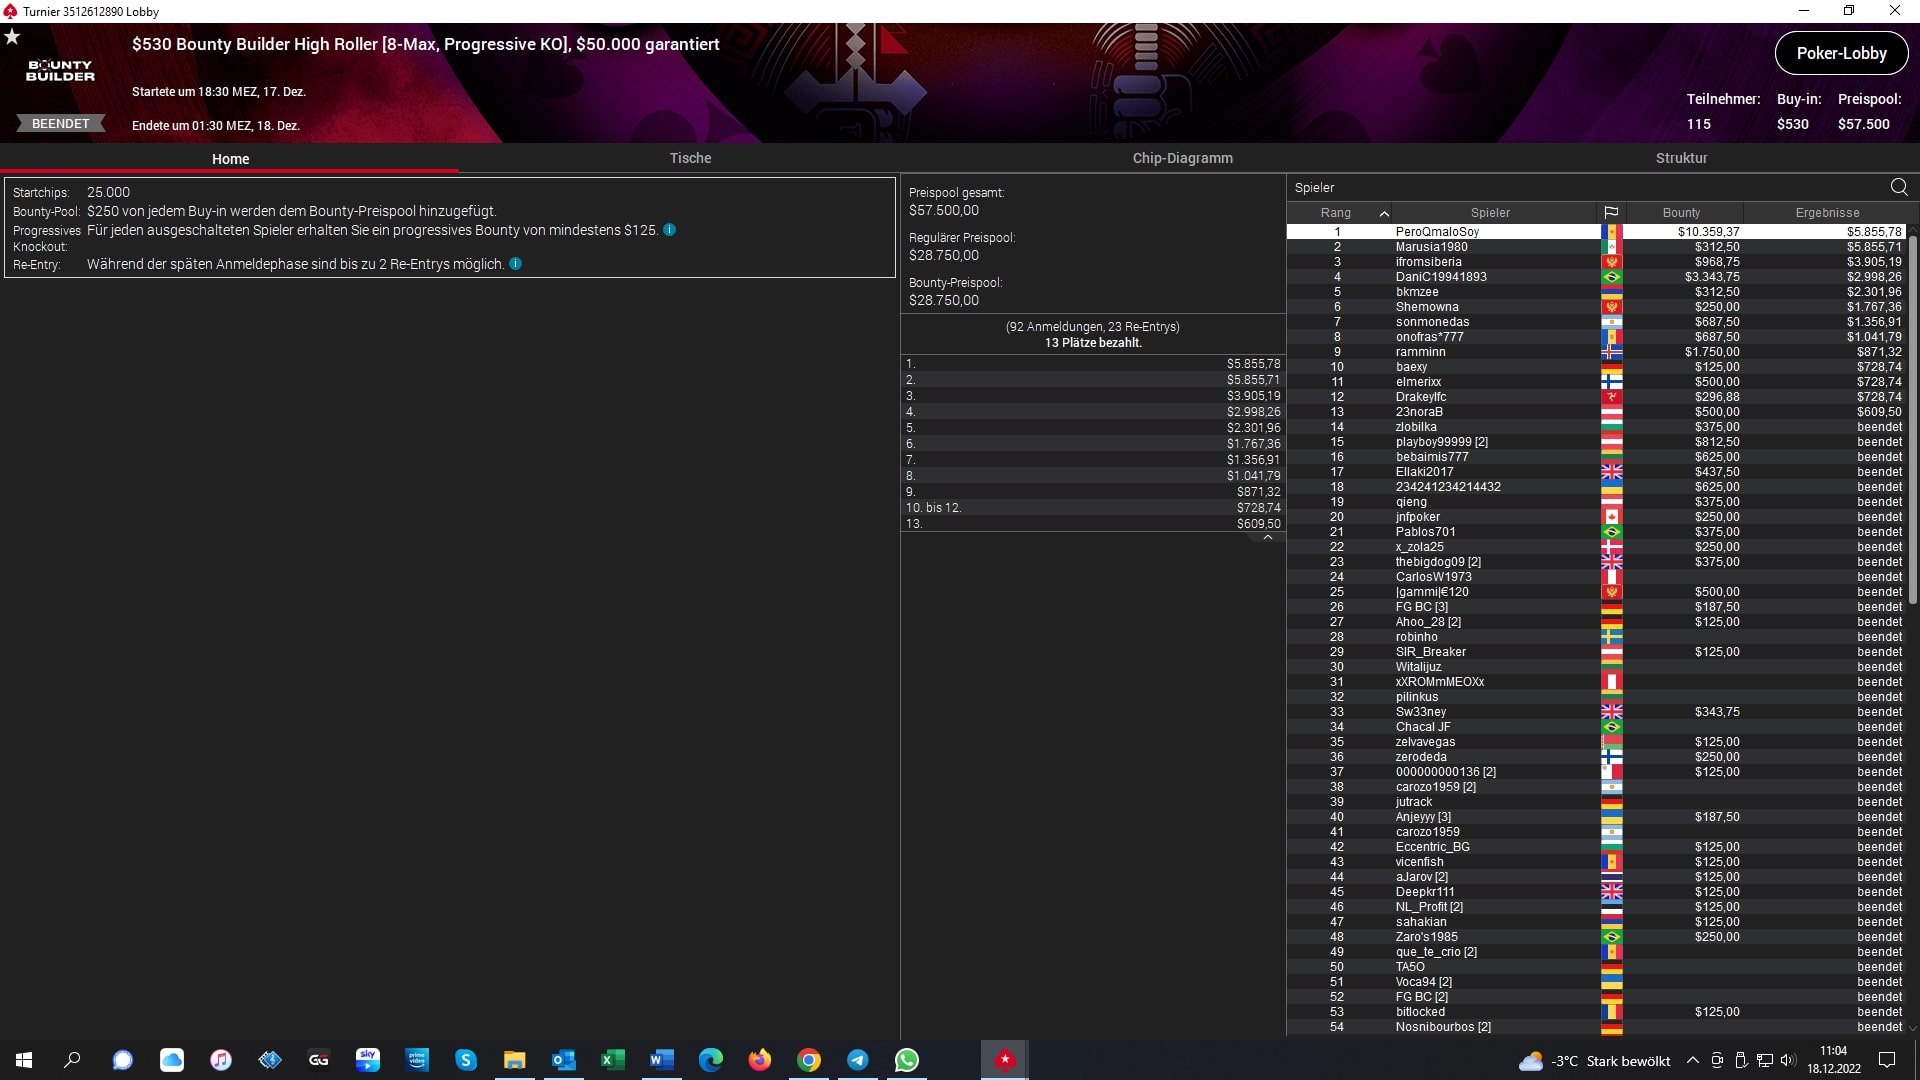This screenshot has height=1080, width=1920.
Task: Open PokerStars app icon in taskbar
Action: pos(1004,1060)
